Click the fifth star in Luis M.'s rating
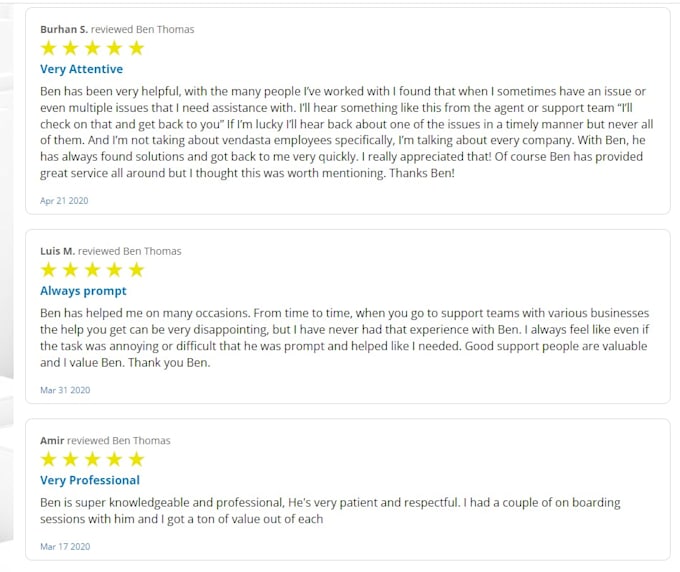The height and width of the screenshot is (572, 680). 137,270
